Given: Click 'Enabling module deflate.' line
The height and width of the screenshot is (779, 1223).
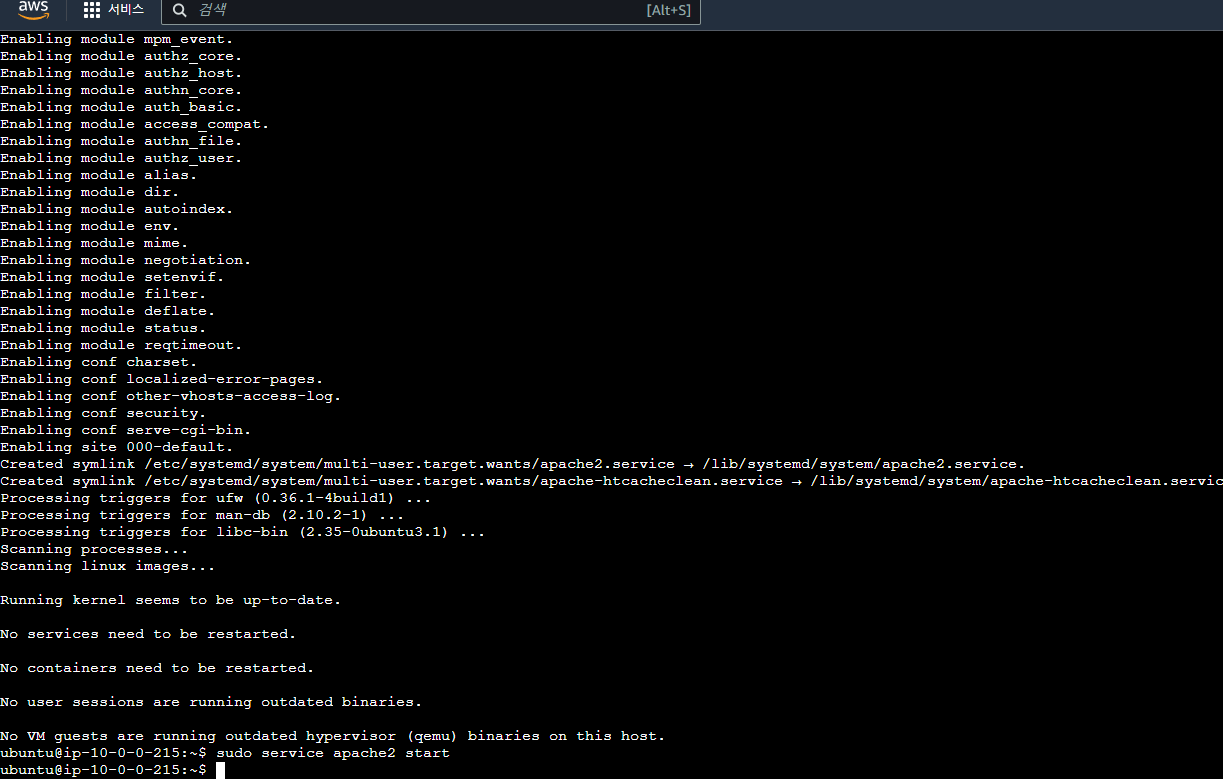Looking at the screenshot, I should click(x=108, y=311).
